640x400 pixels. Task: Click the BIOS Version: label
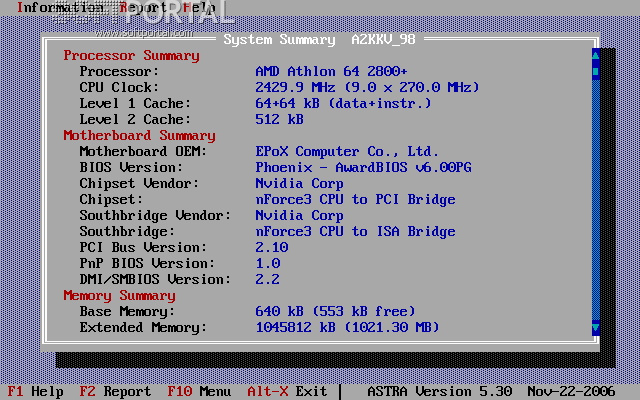(x=131, y=167)
